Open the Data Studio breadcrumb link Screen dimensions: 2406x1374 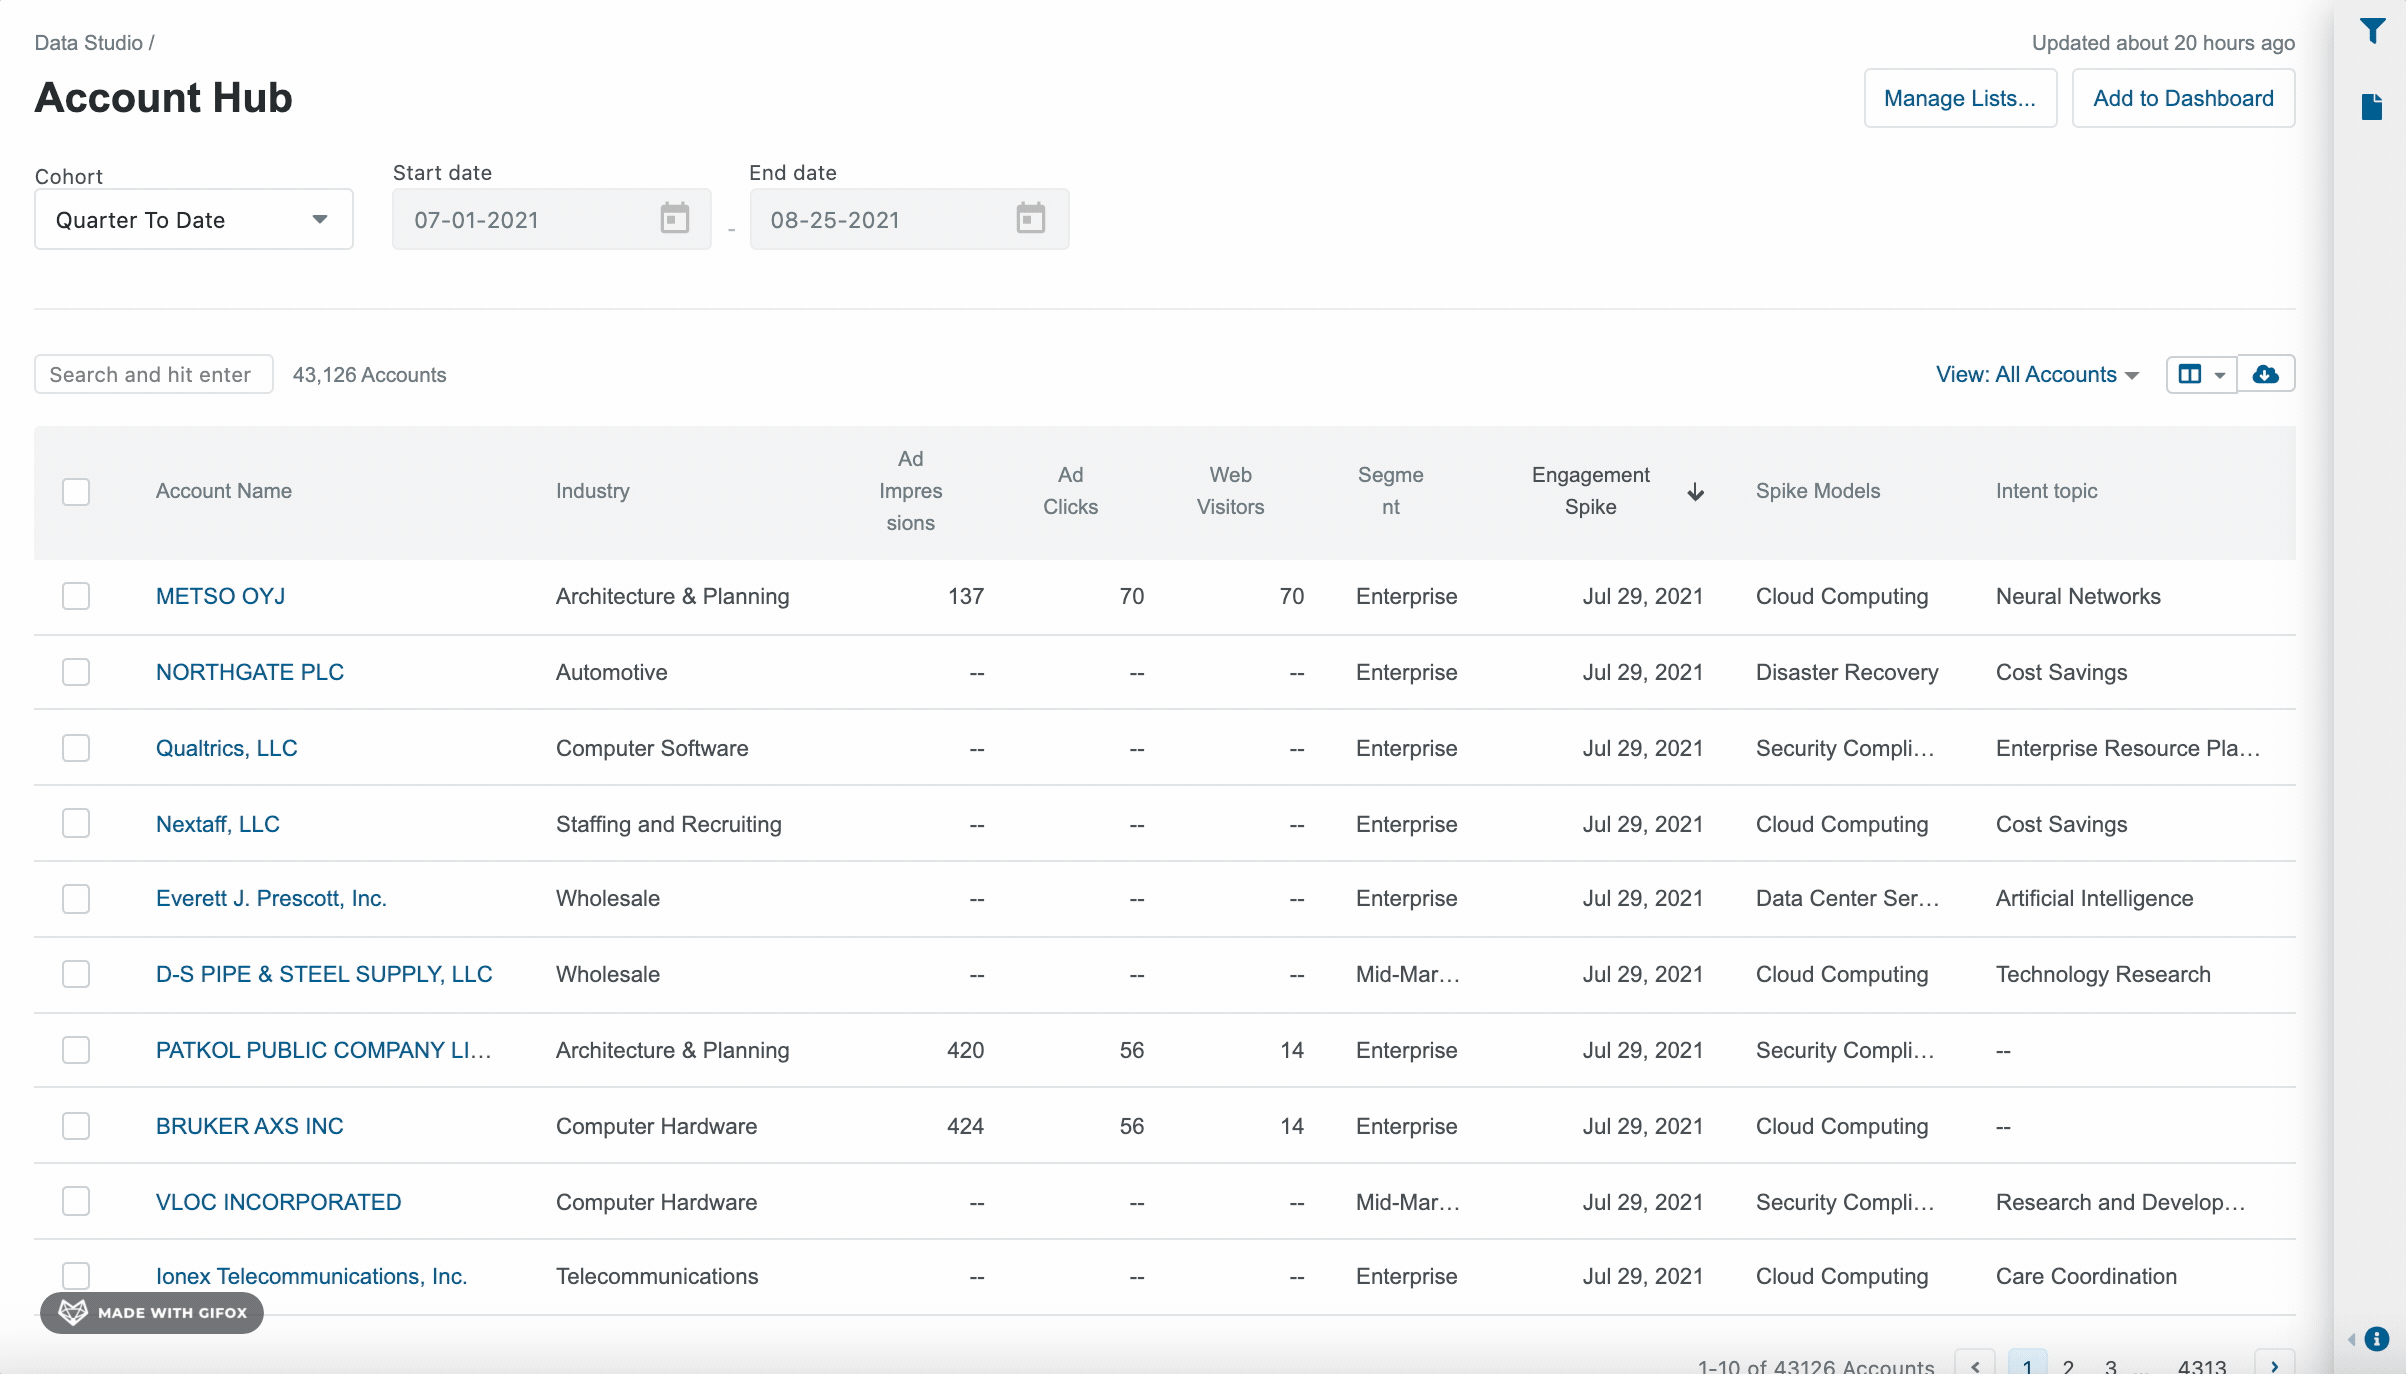88,43
